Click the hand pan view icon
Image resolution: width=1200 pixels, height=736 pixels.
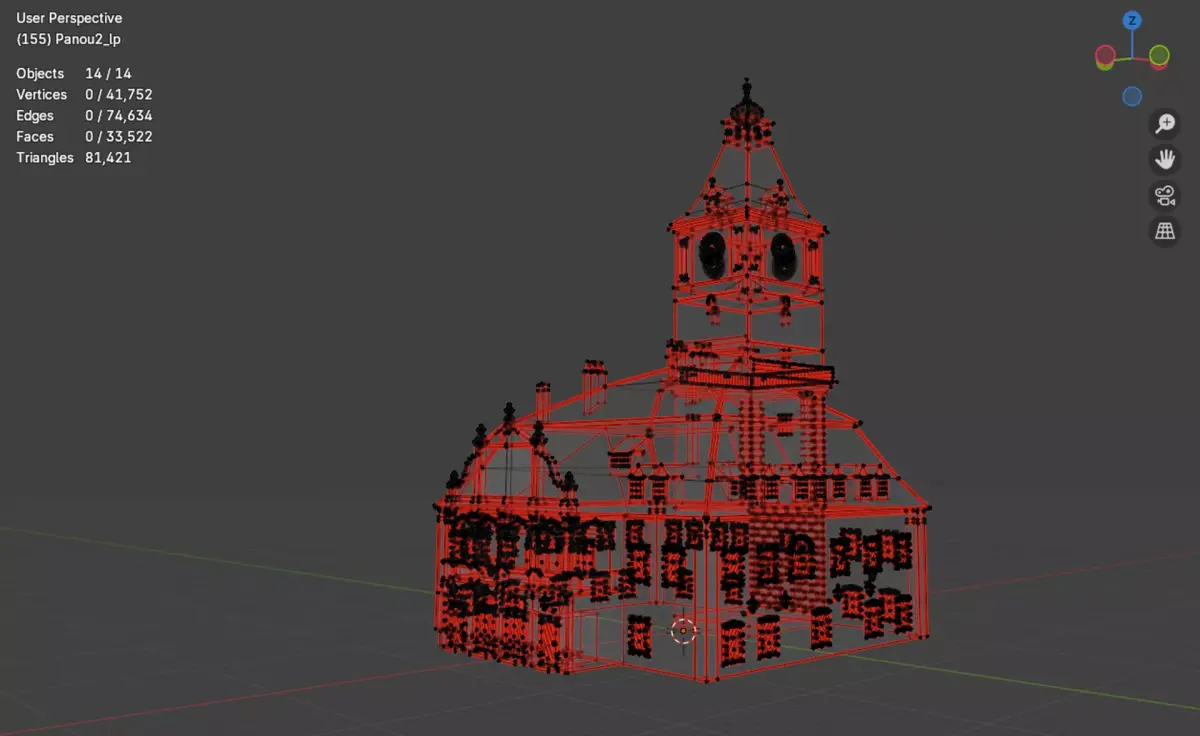(1165, 160)
